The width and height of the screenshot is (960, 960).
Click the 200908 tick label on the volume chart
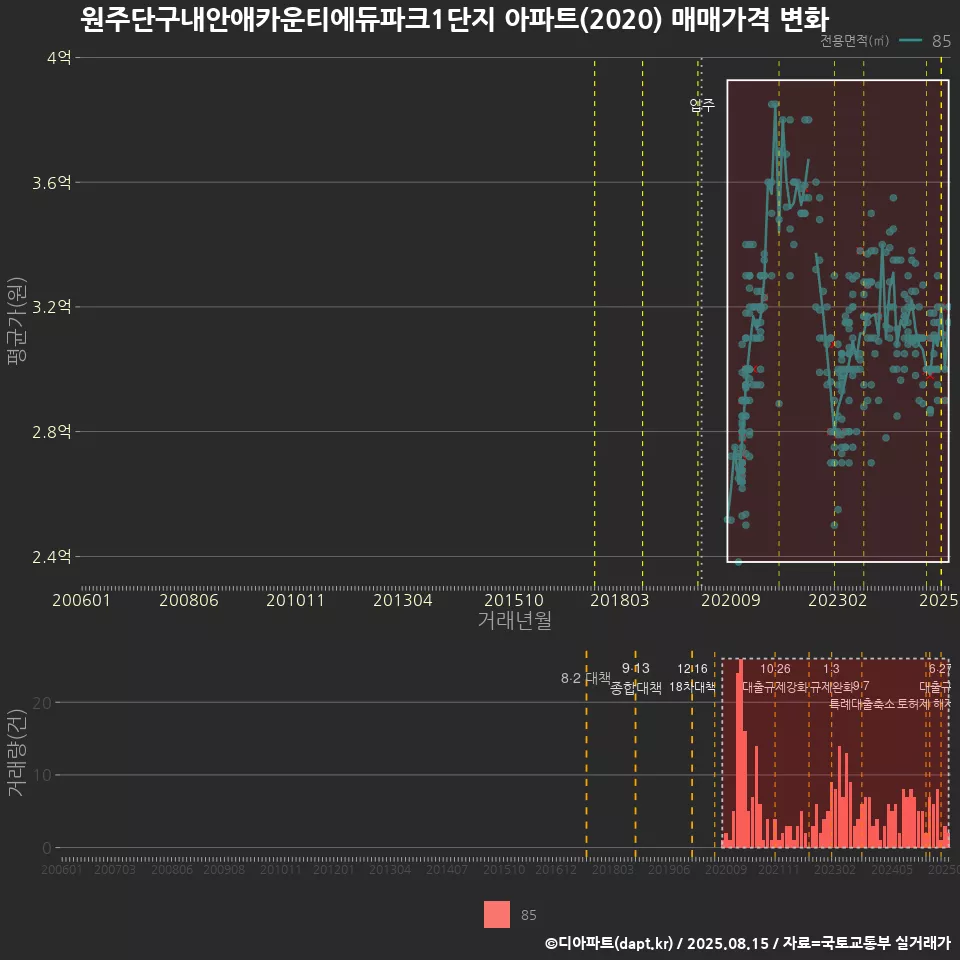pos(224,869)
